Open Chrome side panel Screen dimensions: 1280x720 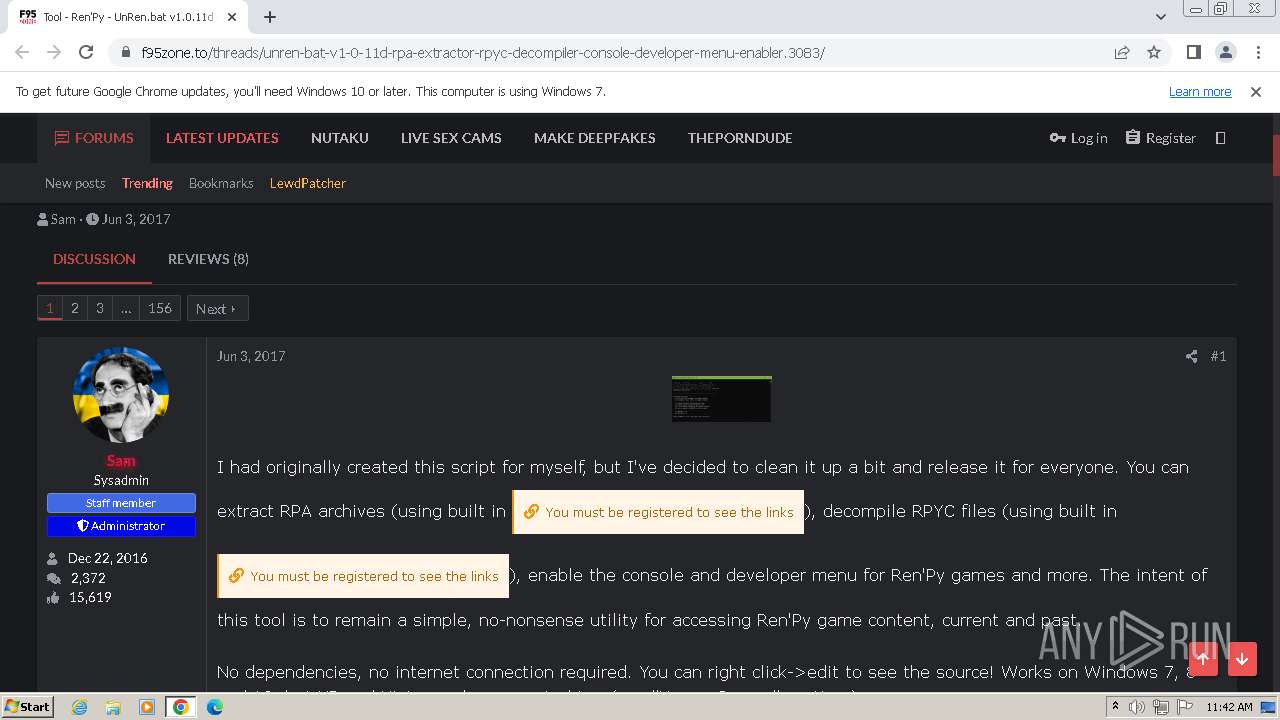coord(1193,52)
